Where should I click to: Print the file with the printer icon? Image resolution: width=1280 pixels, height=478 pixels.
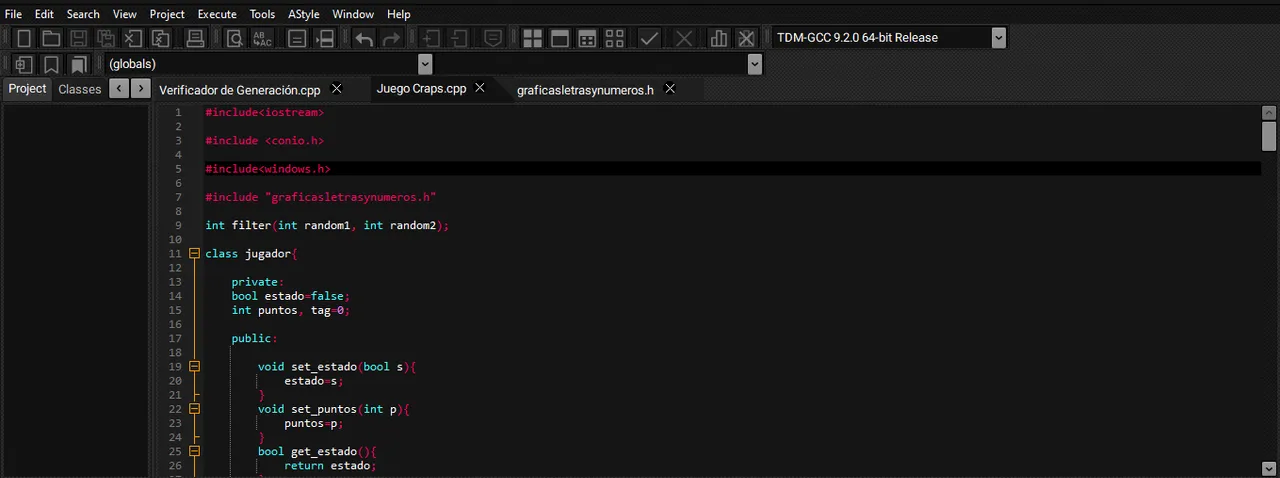(196, 38)
